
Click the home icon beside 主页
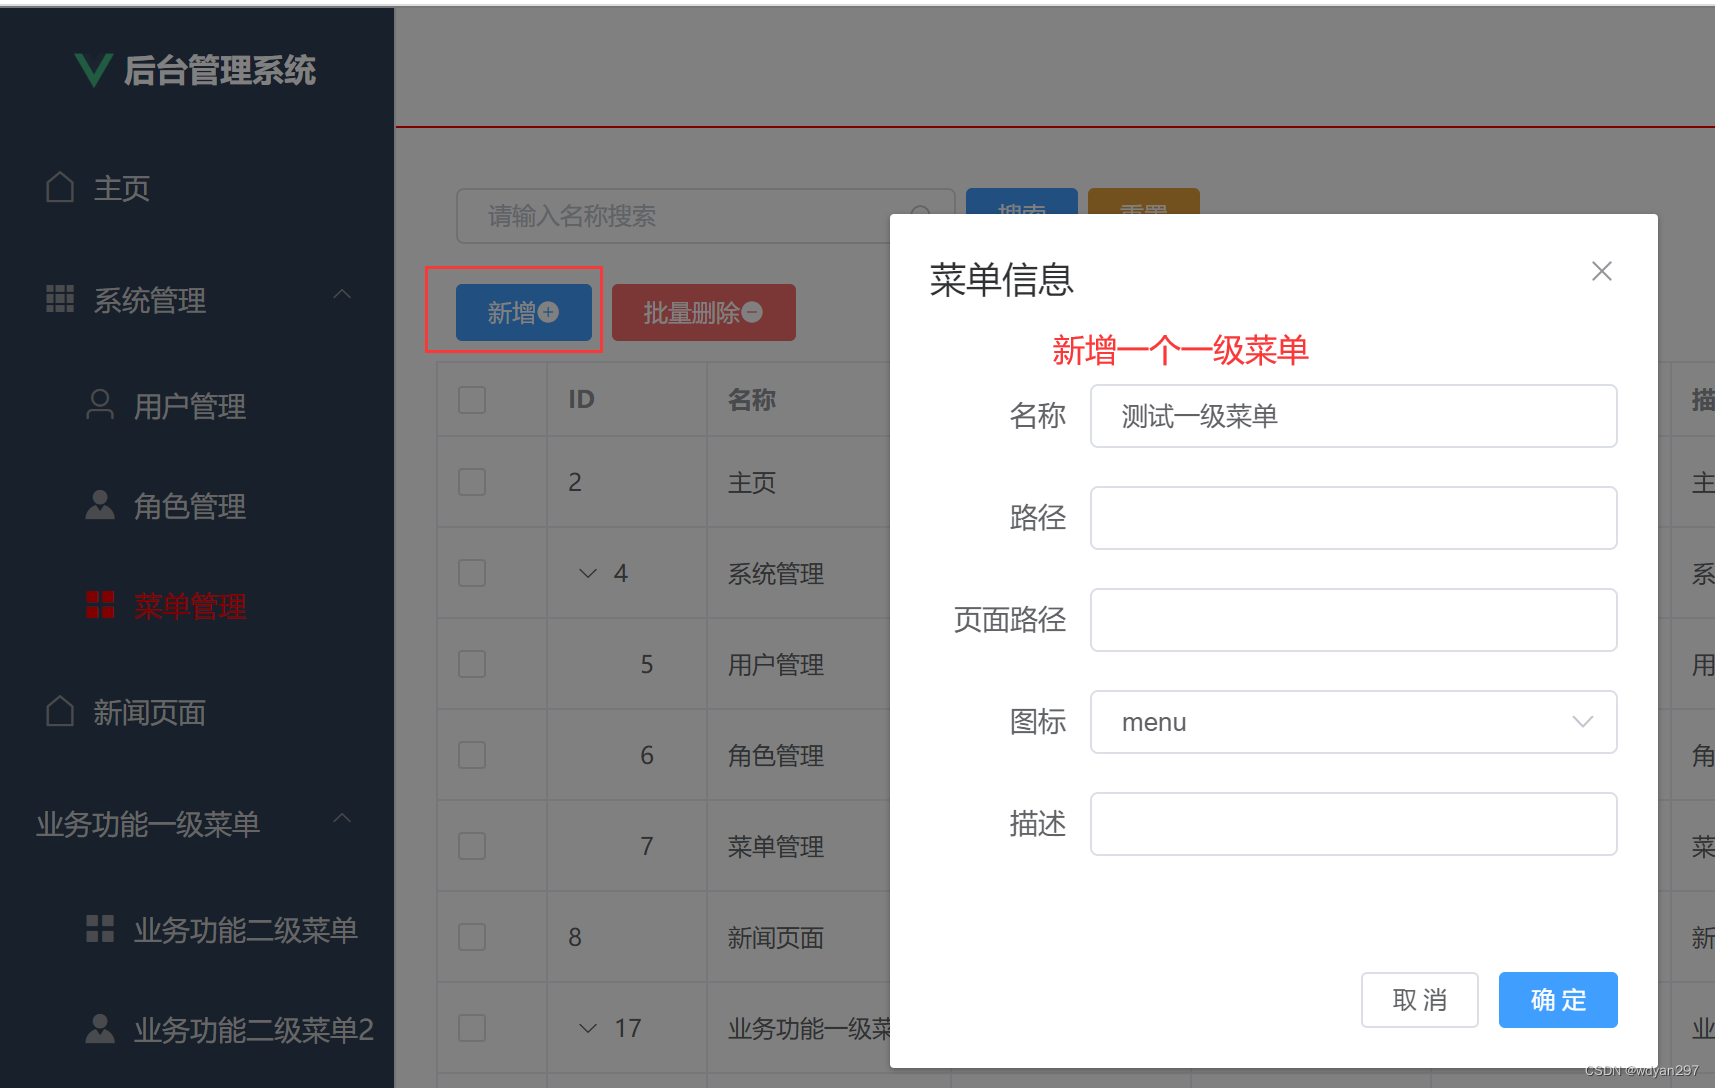pos(60,187)
